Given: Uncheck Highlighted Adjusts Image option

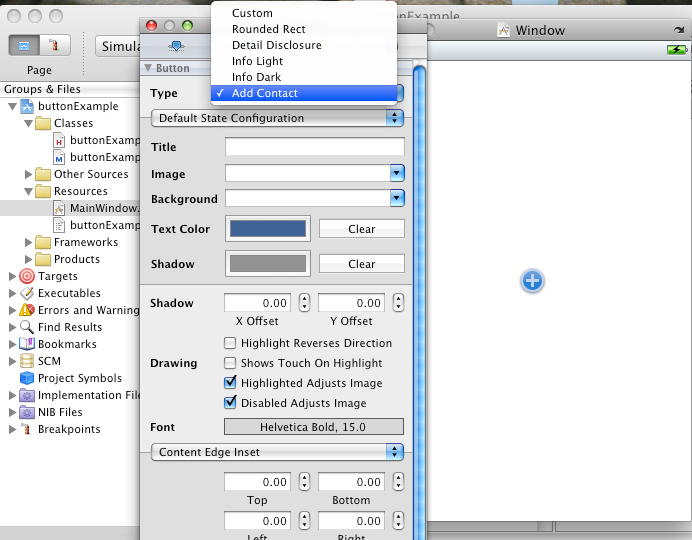Looking at the screenshot, I should (231, 383).
